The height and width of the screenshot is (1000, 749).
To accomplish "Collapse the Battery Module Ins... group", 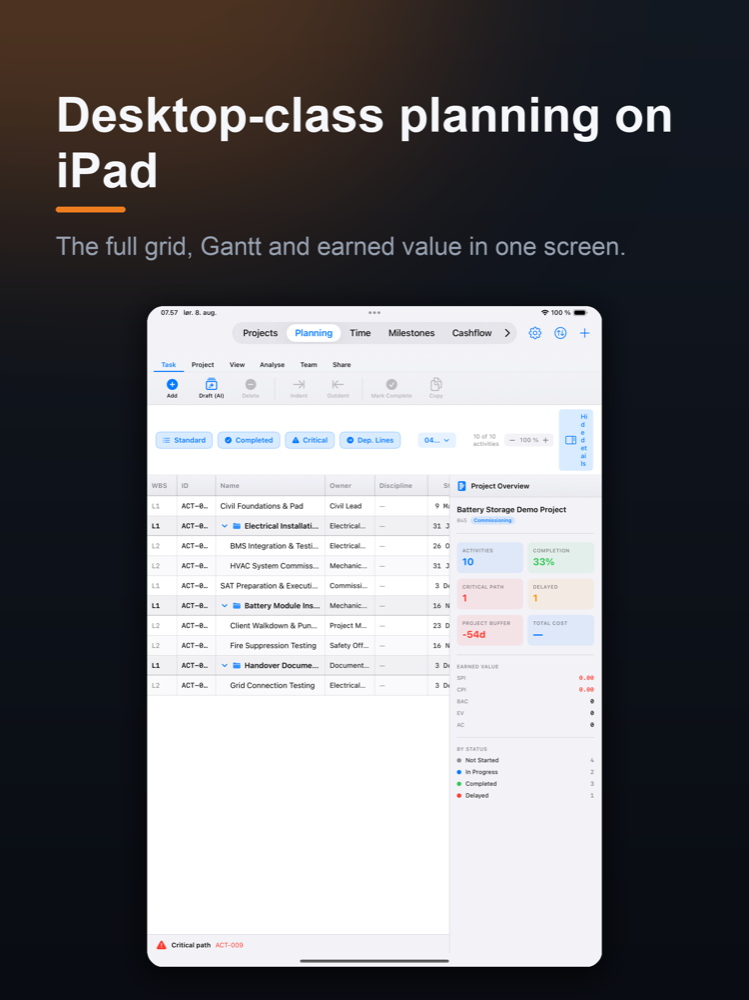I will pyautogui.click(x=225, y=606).
